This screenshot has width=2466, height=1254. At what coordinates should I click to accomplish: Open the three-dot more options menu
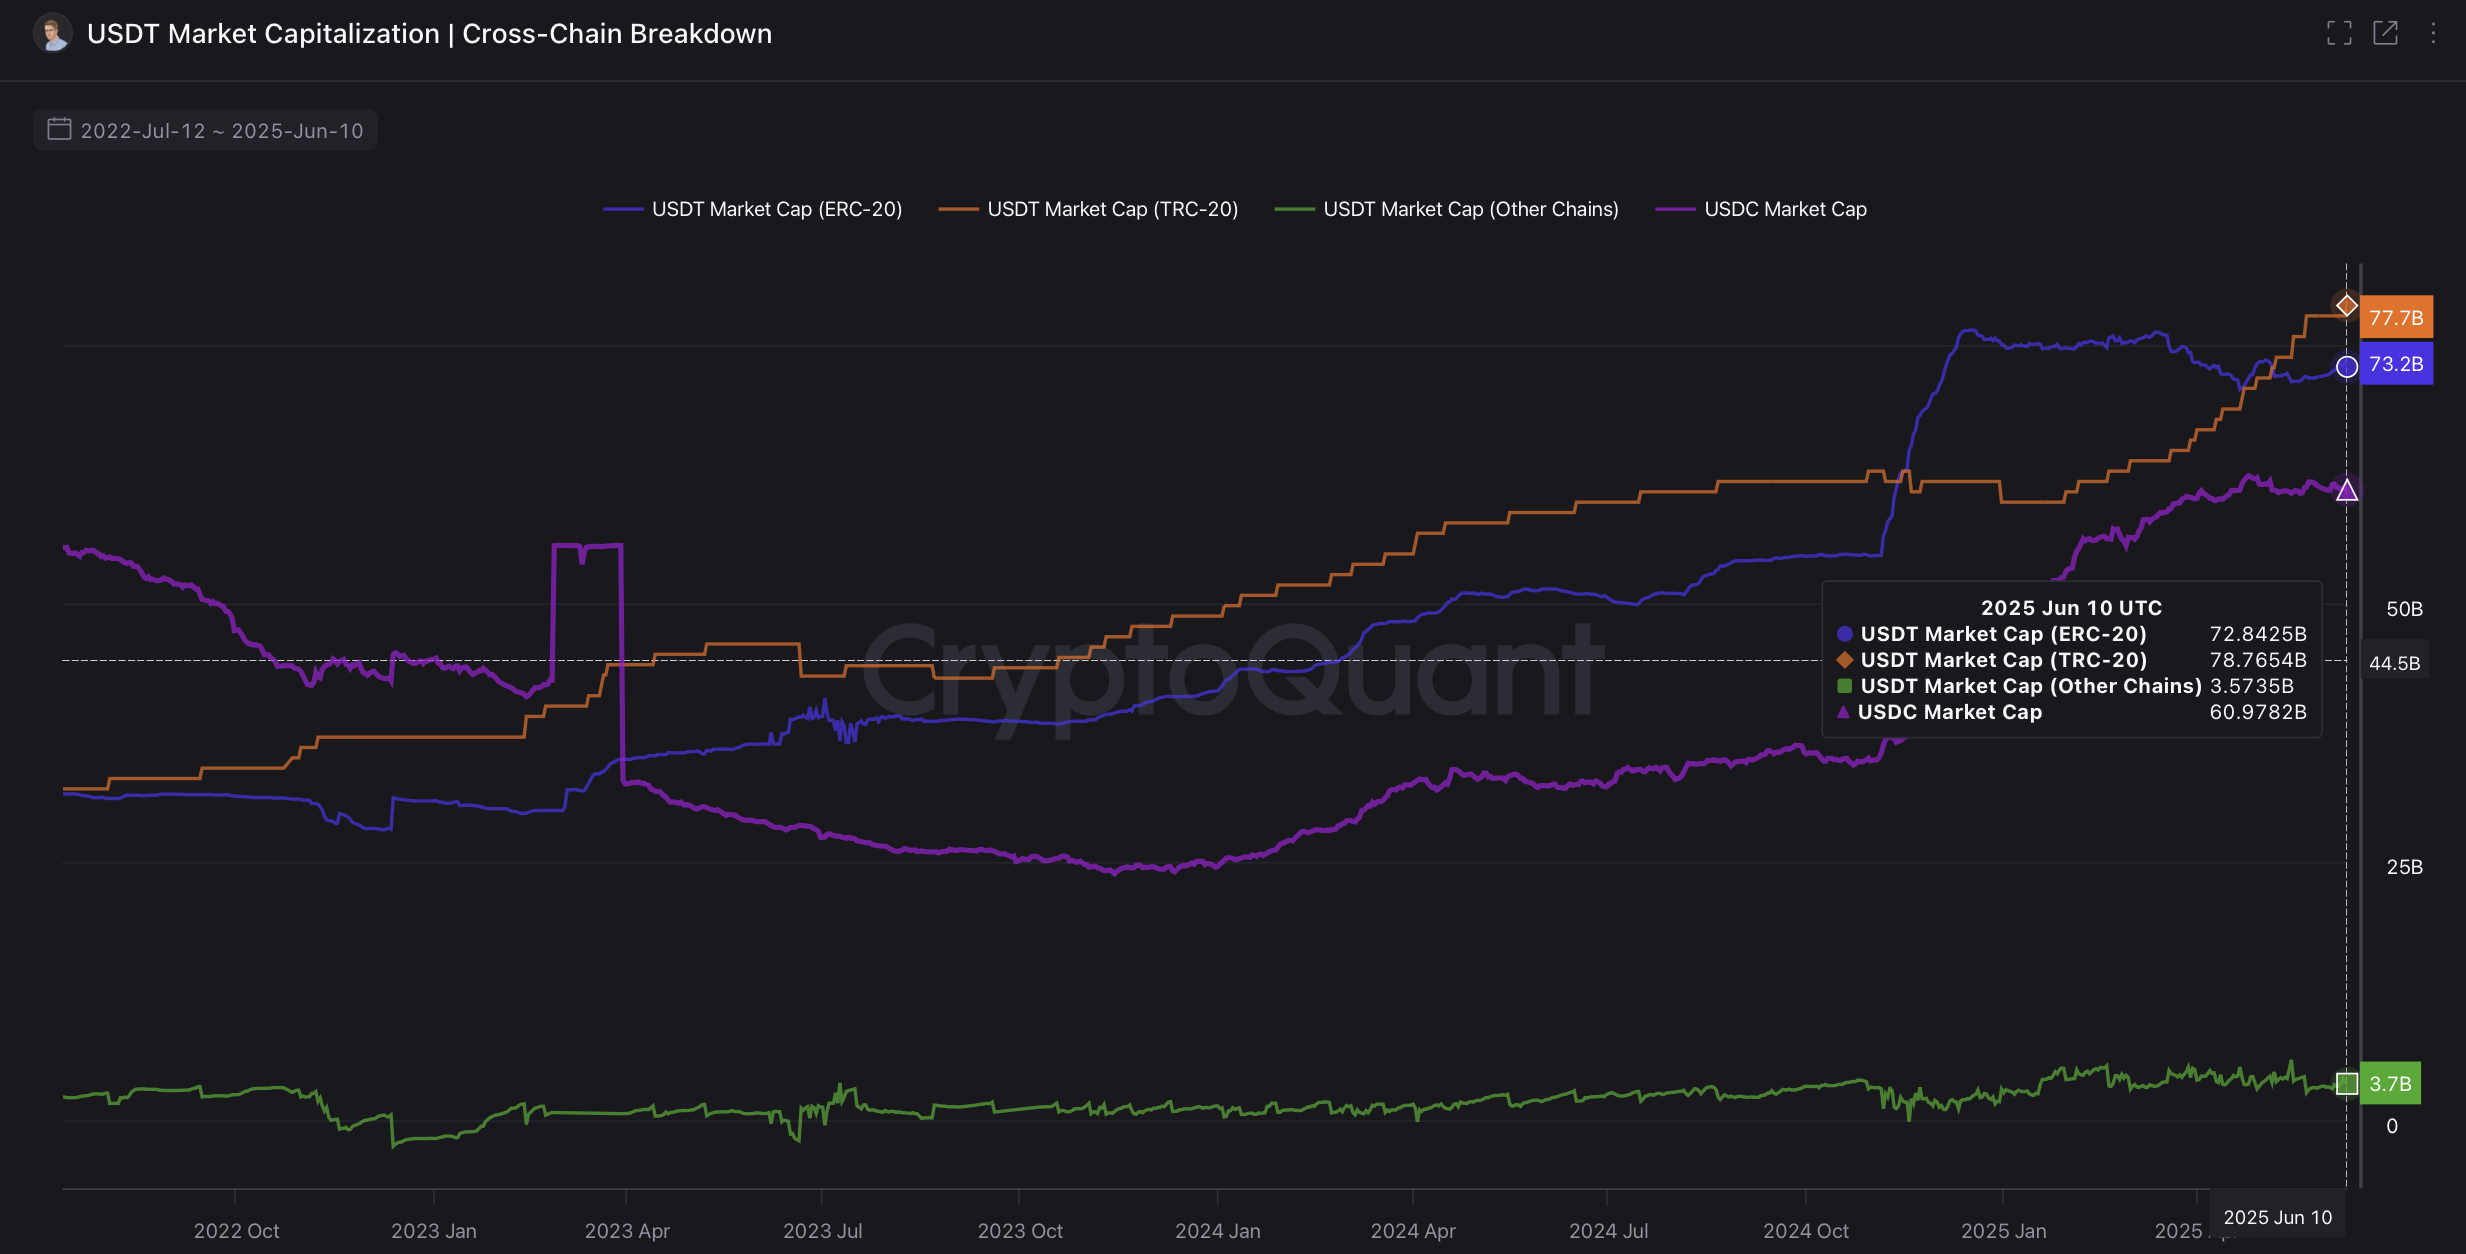pyautogui.click(x=2433, y=33)
